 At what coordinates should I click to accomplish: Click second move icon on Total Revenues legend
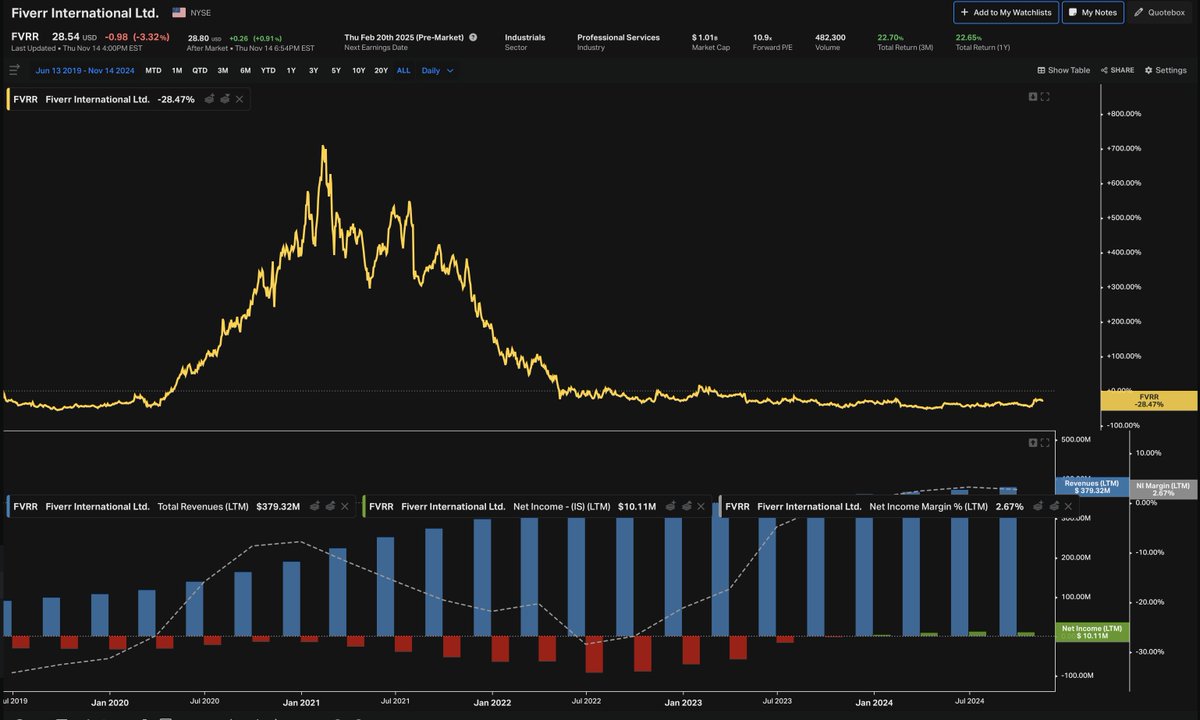click(330, 507)
